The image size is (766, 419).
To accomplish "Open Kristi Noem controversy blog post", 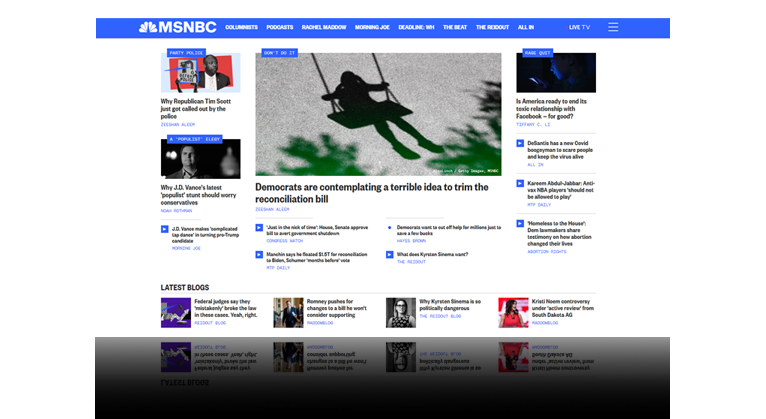I will (563, 308).
